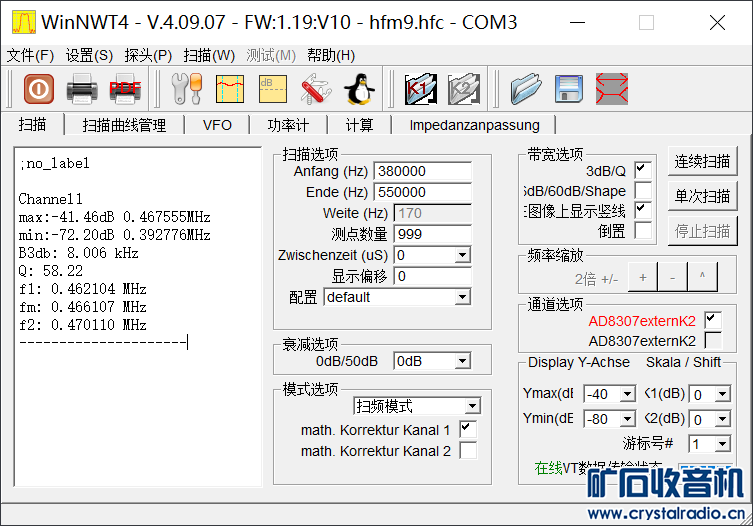This screenshot has width=753, height=526.
Task: Open the 0dB/50dB attenuation dropdown
Action: [x=462, y=361]
